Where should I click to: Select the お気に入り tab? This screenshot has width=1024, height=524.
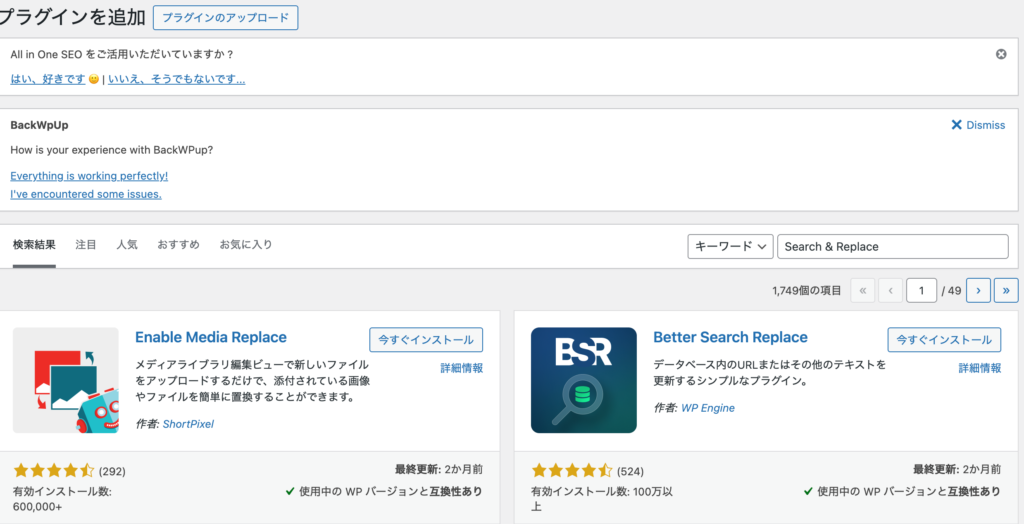coord(246,245)
